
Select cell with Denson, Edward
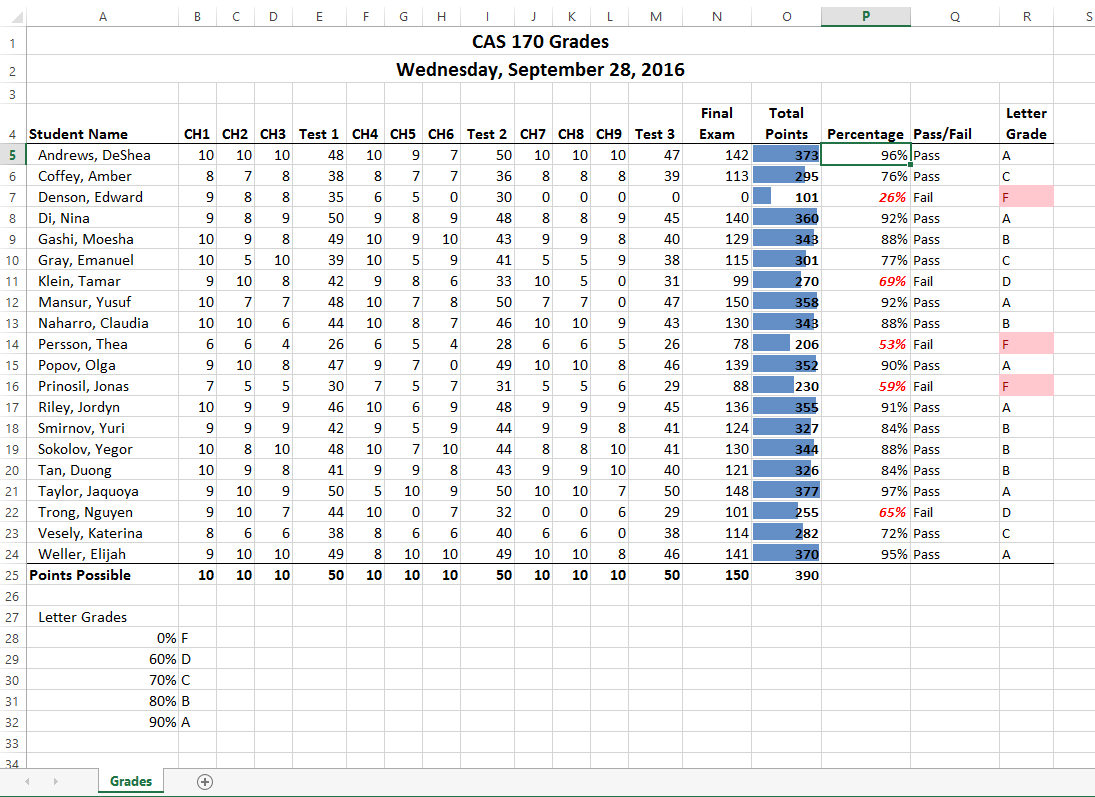pyautogui.click(x=102, y=197)
